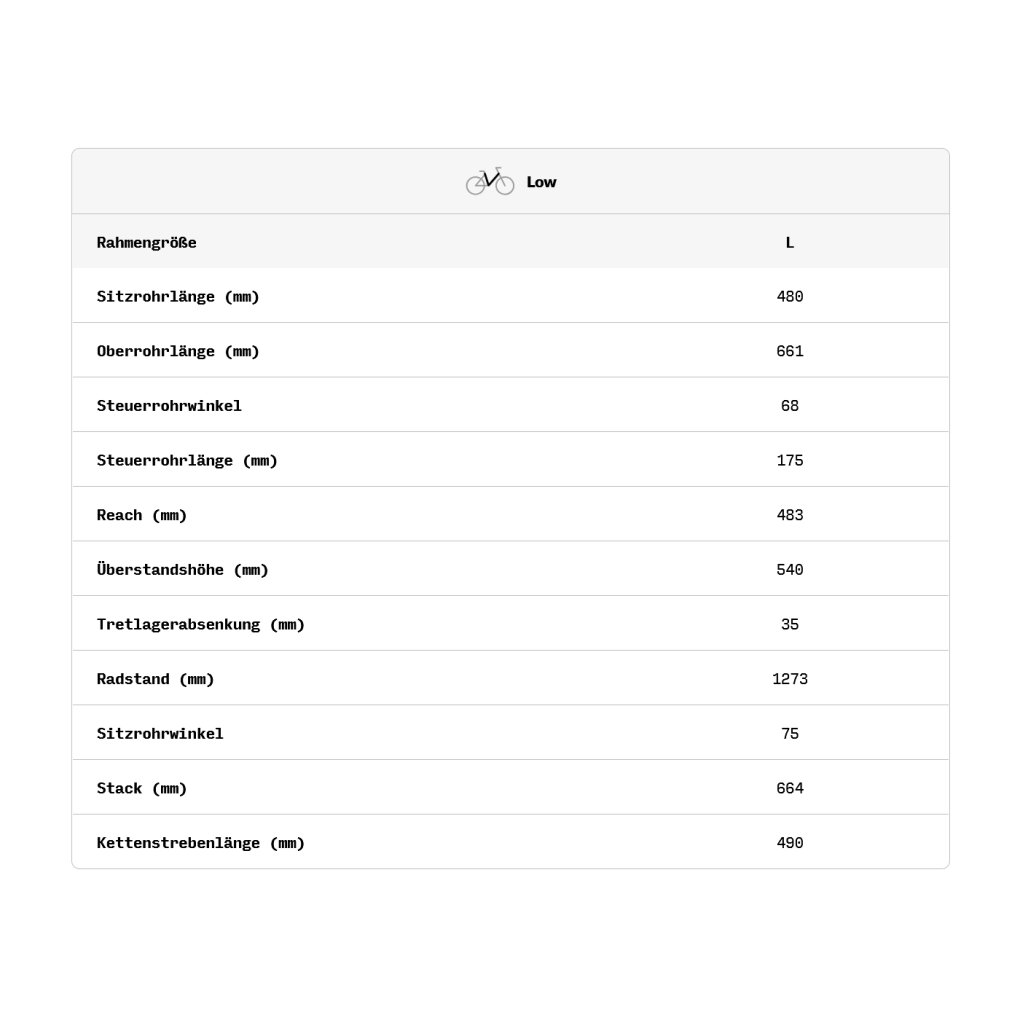
Task: Click the Steuerrohrwinkel row label
Action: point(169,406)
